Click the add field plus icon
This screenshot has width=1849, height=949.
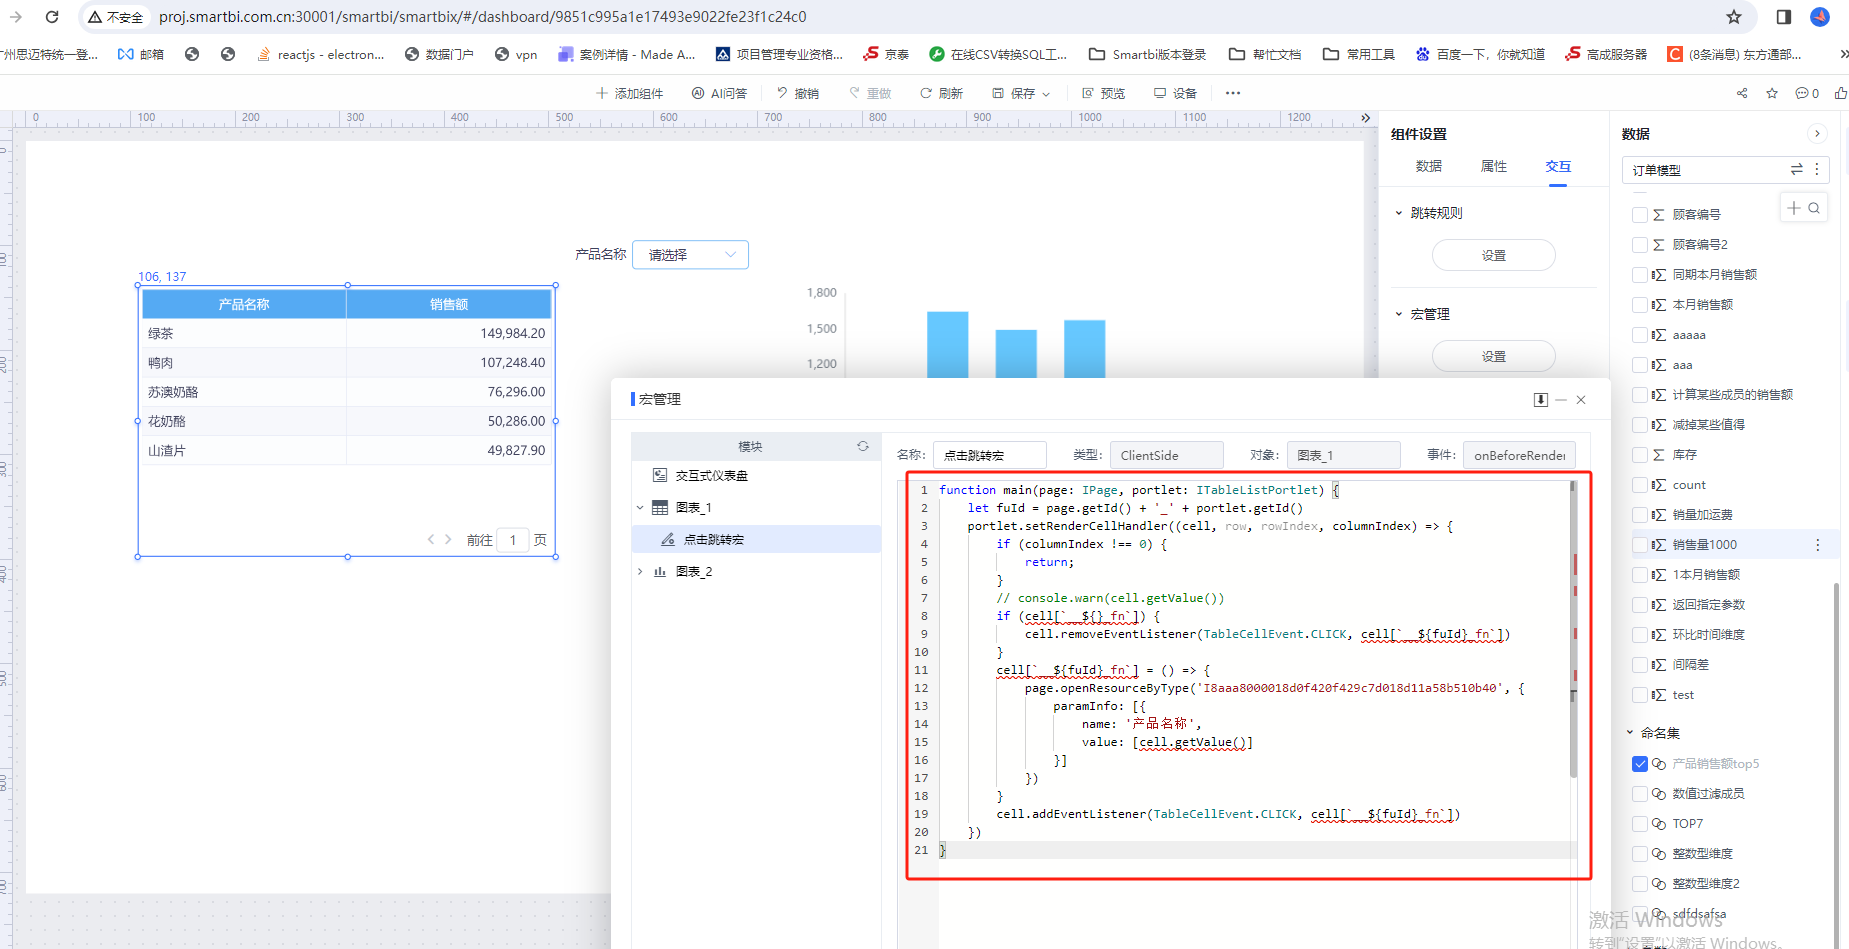[x=1794, y=208]
